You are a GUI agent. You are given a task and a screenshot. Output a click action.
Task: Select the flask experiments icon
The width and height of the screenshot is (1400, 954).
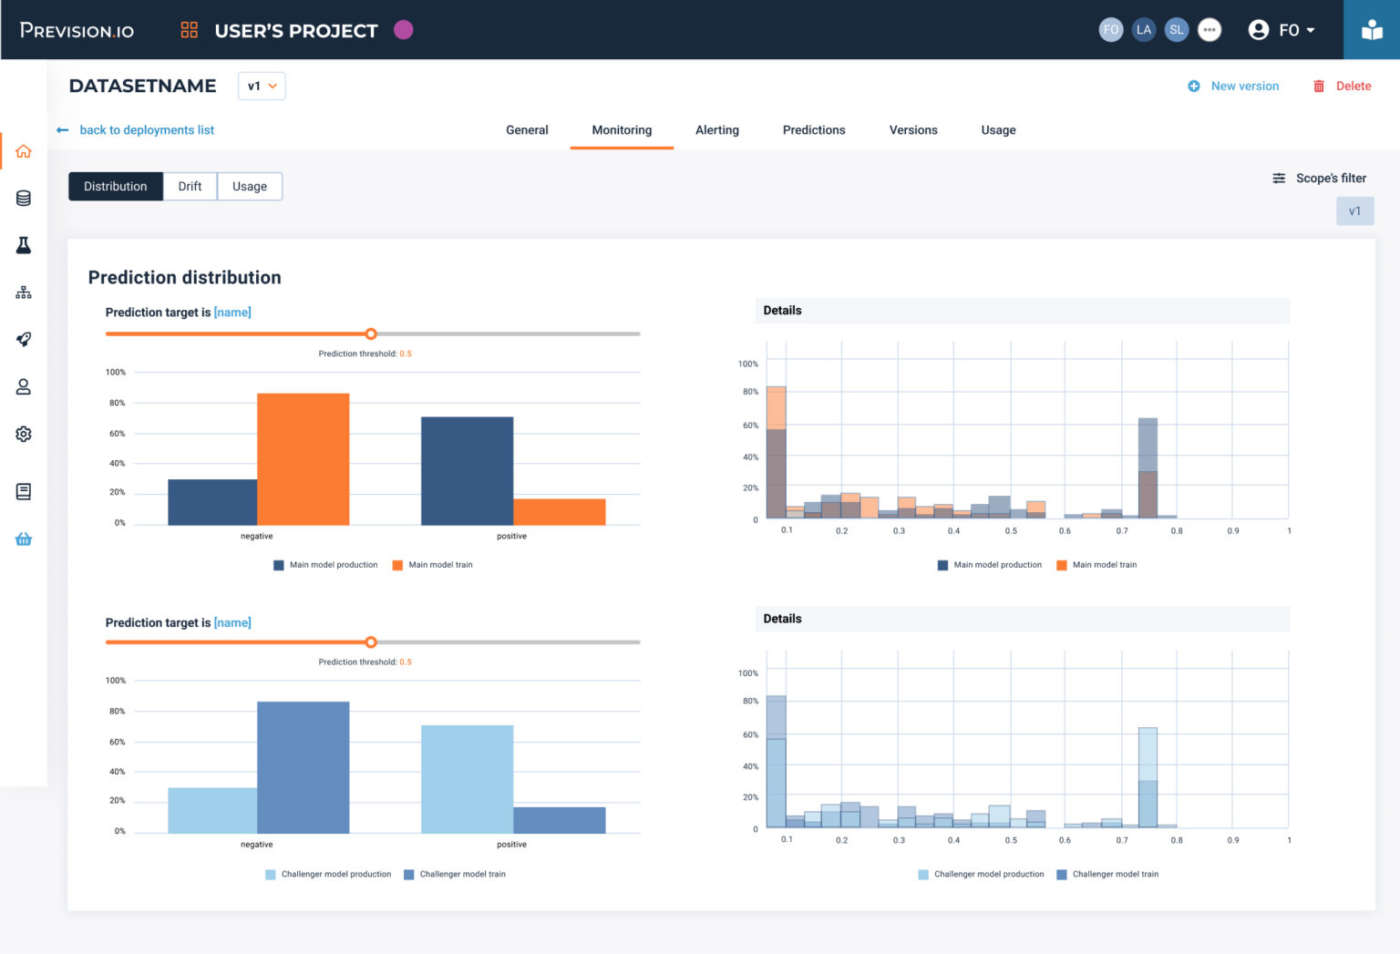click(x=23, y=245)
